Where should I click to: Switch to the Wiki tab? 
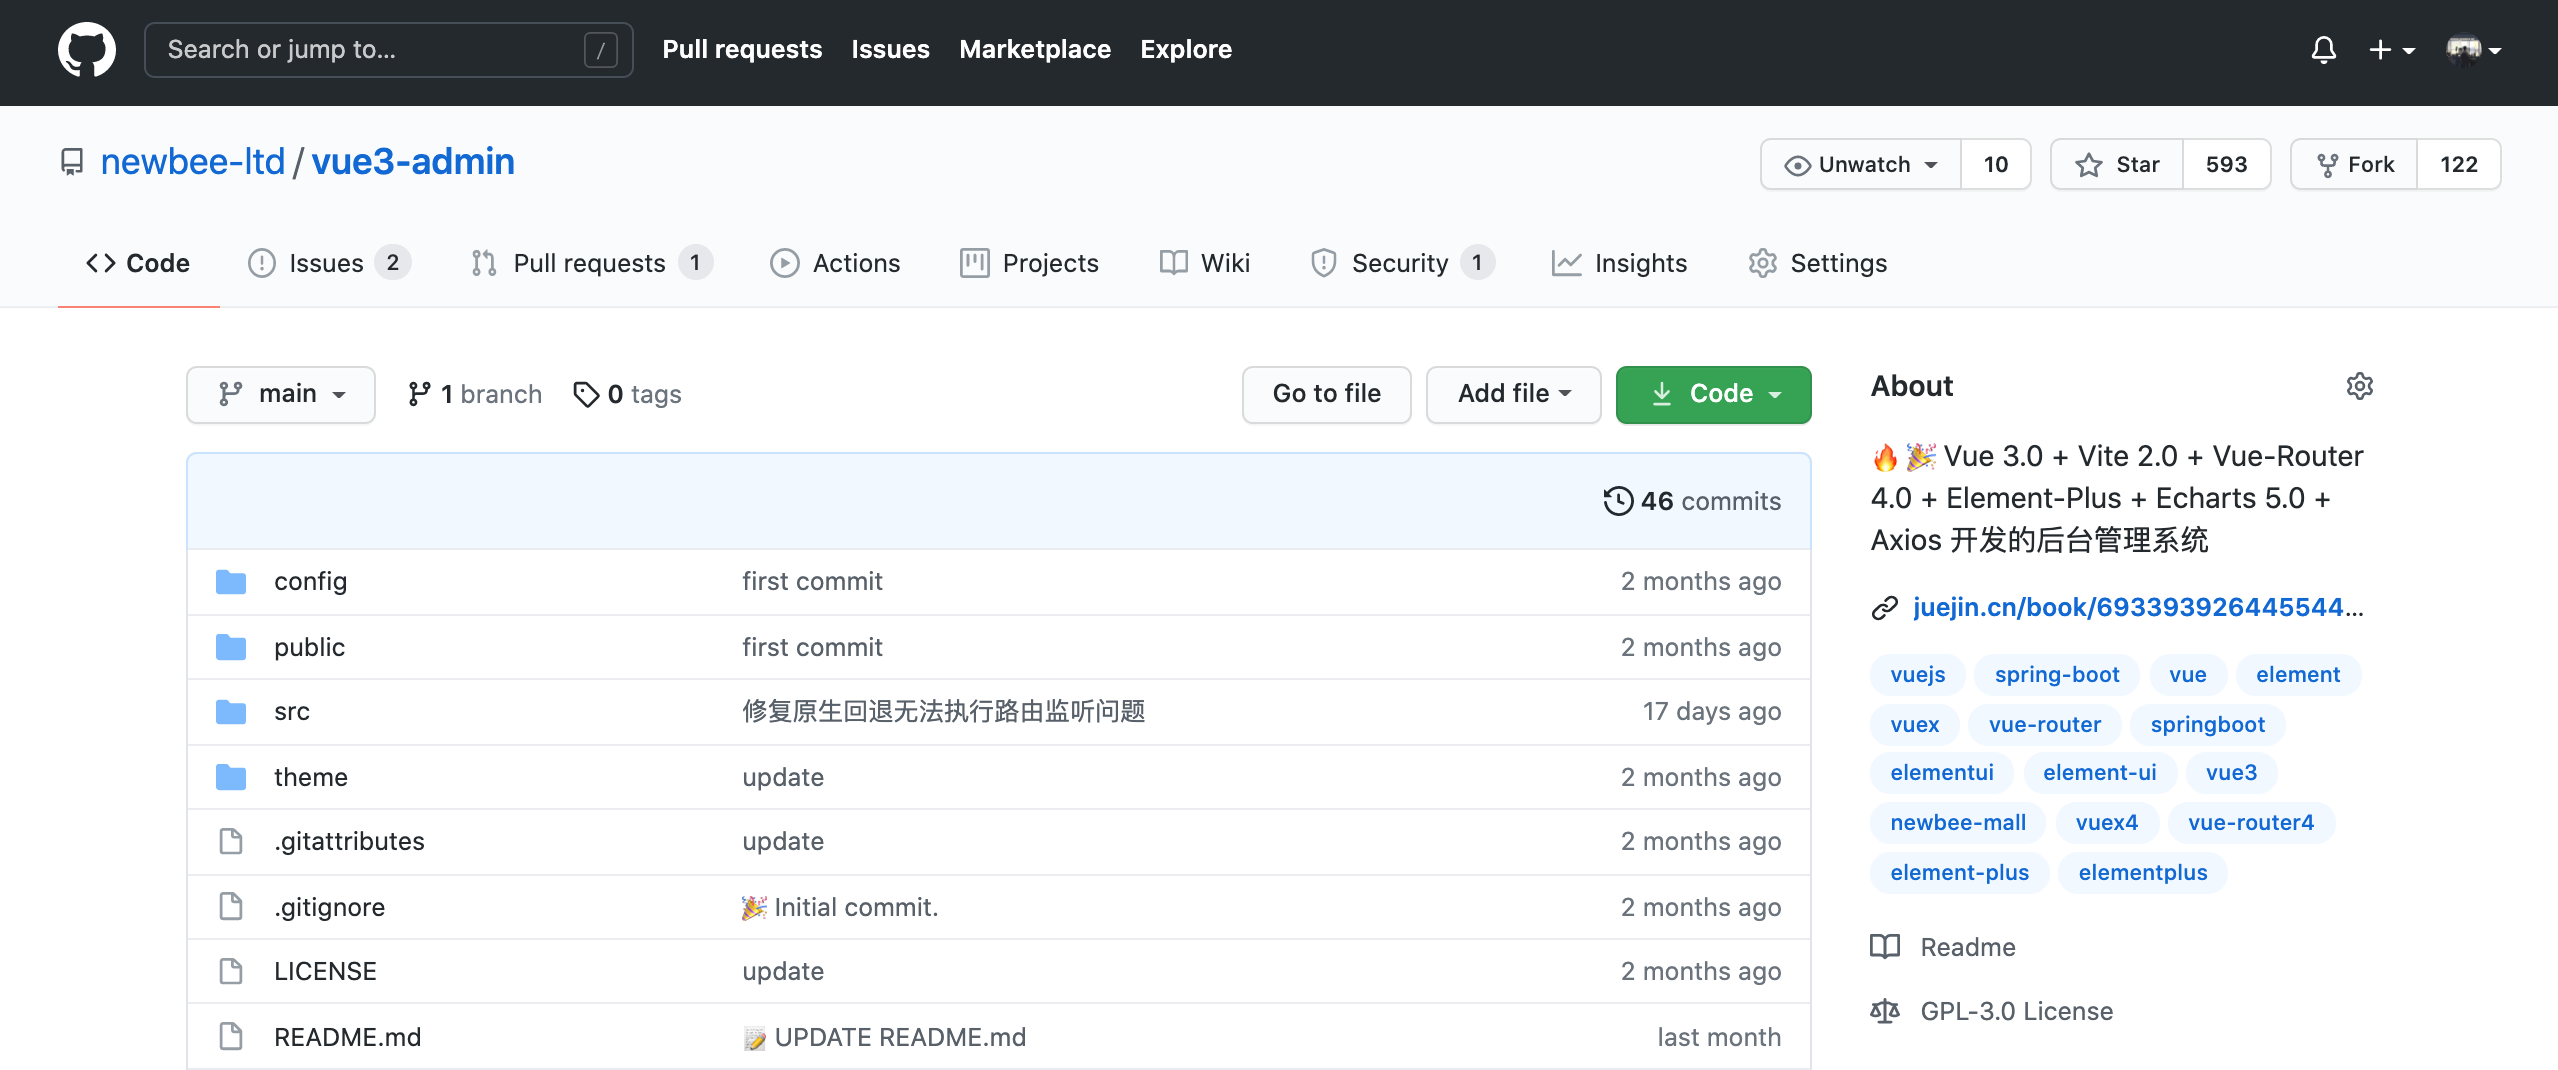1205,263
